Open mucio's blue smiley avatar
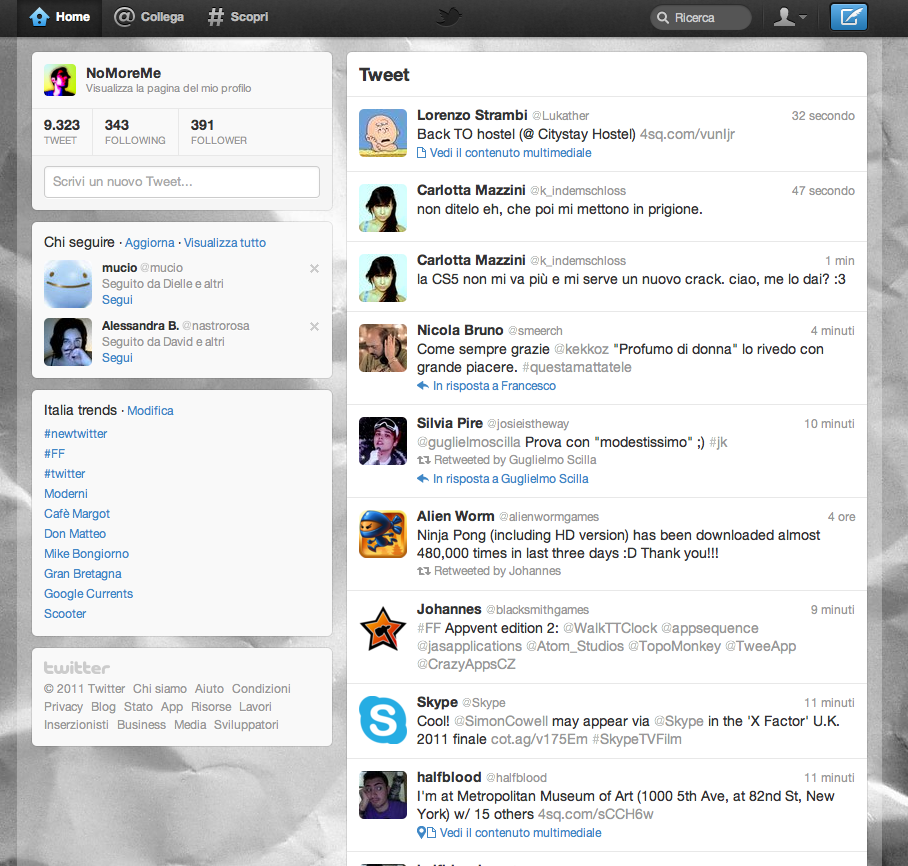Viewport: 908px width, 866px height. point(68,284)
